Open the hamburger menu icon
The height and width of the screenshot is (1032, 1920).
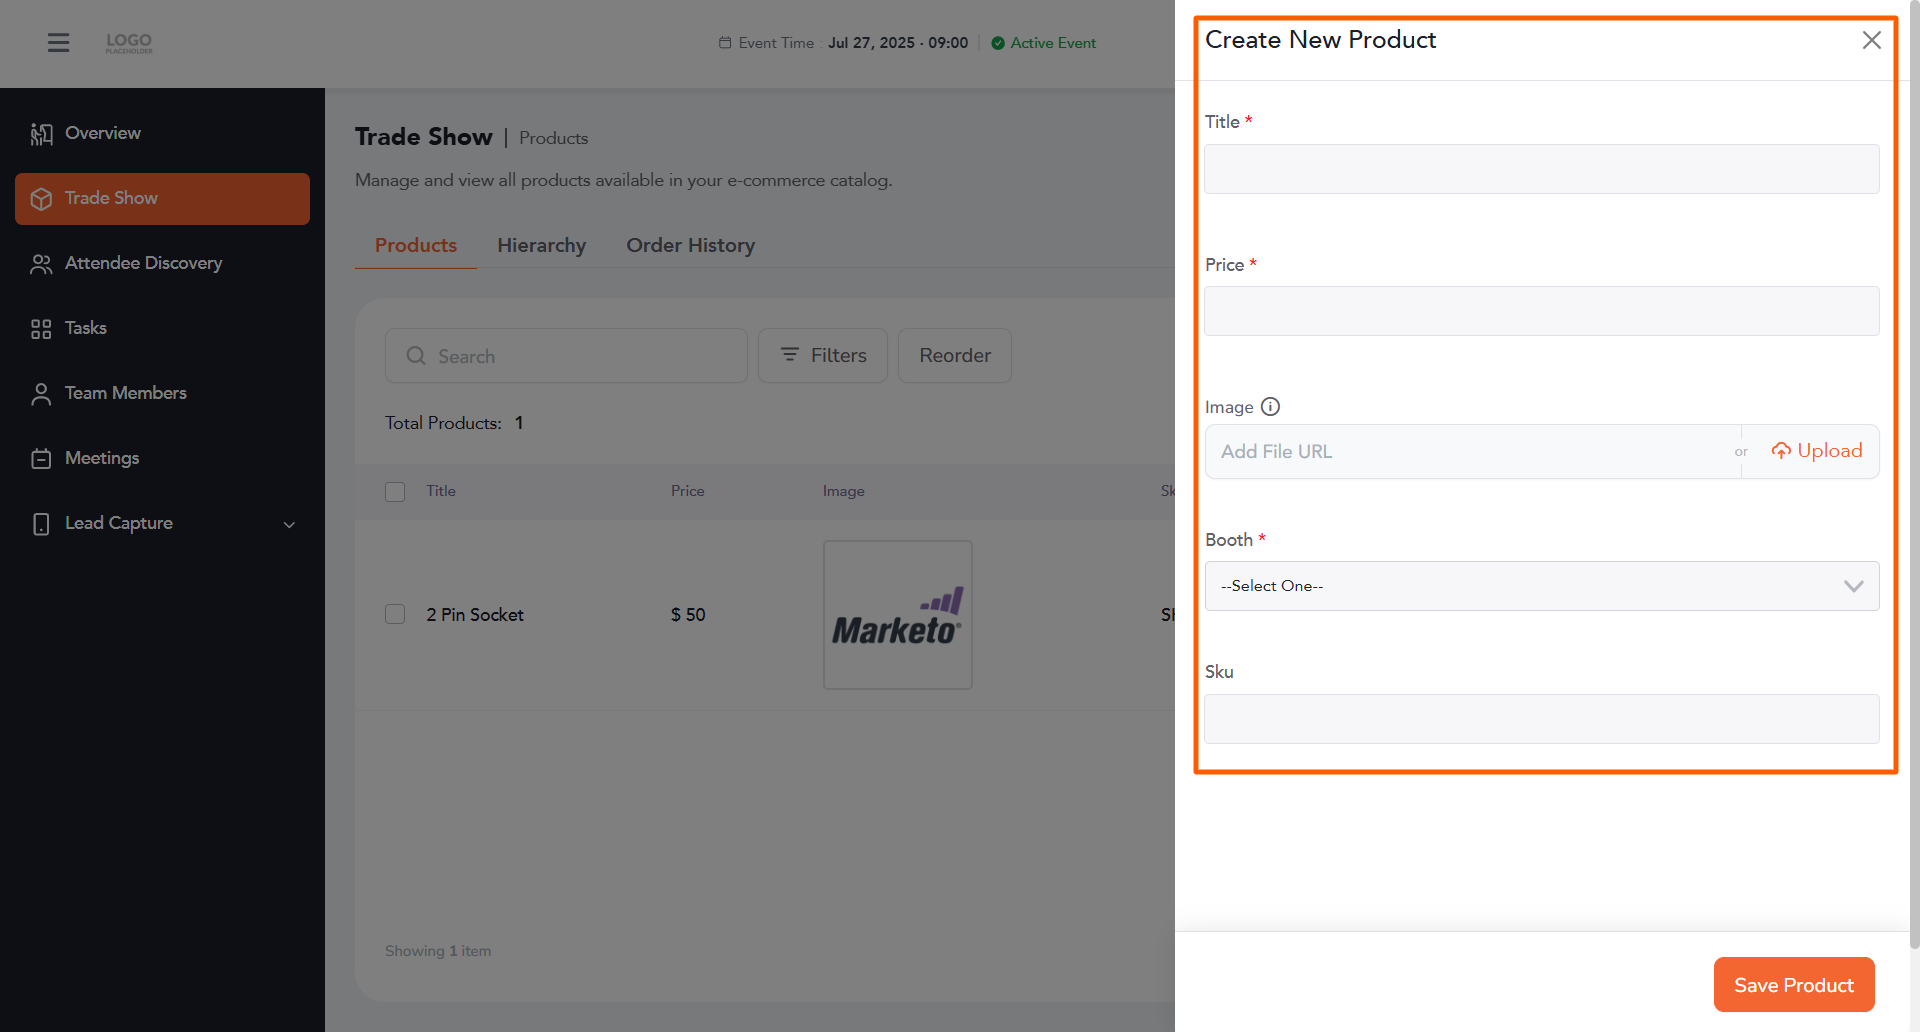(59, 42)
